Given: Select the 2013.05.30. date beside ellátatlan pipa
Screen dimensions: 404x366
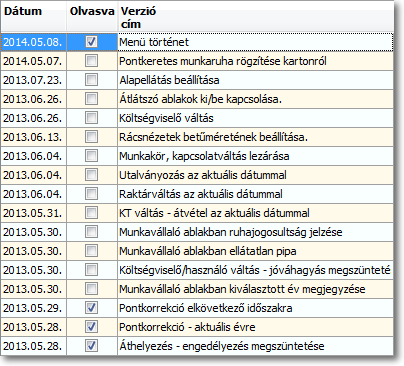Looking at the screenshot, I should tap(33, 251).
